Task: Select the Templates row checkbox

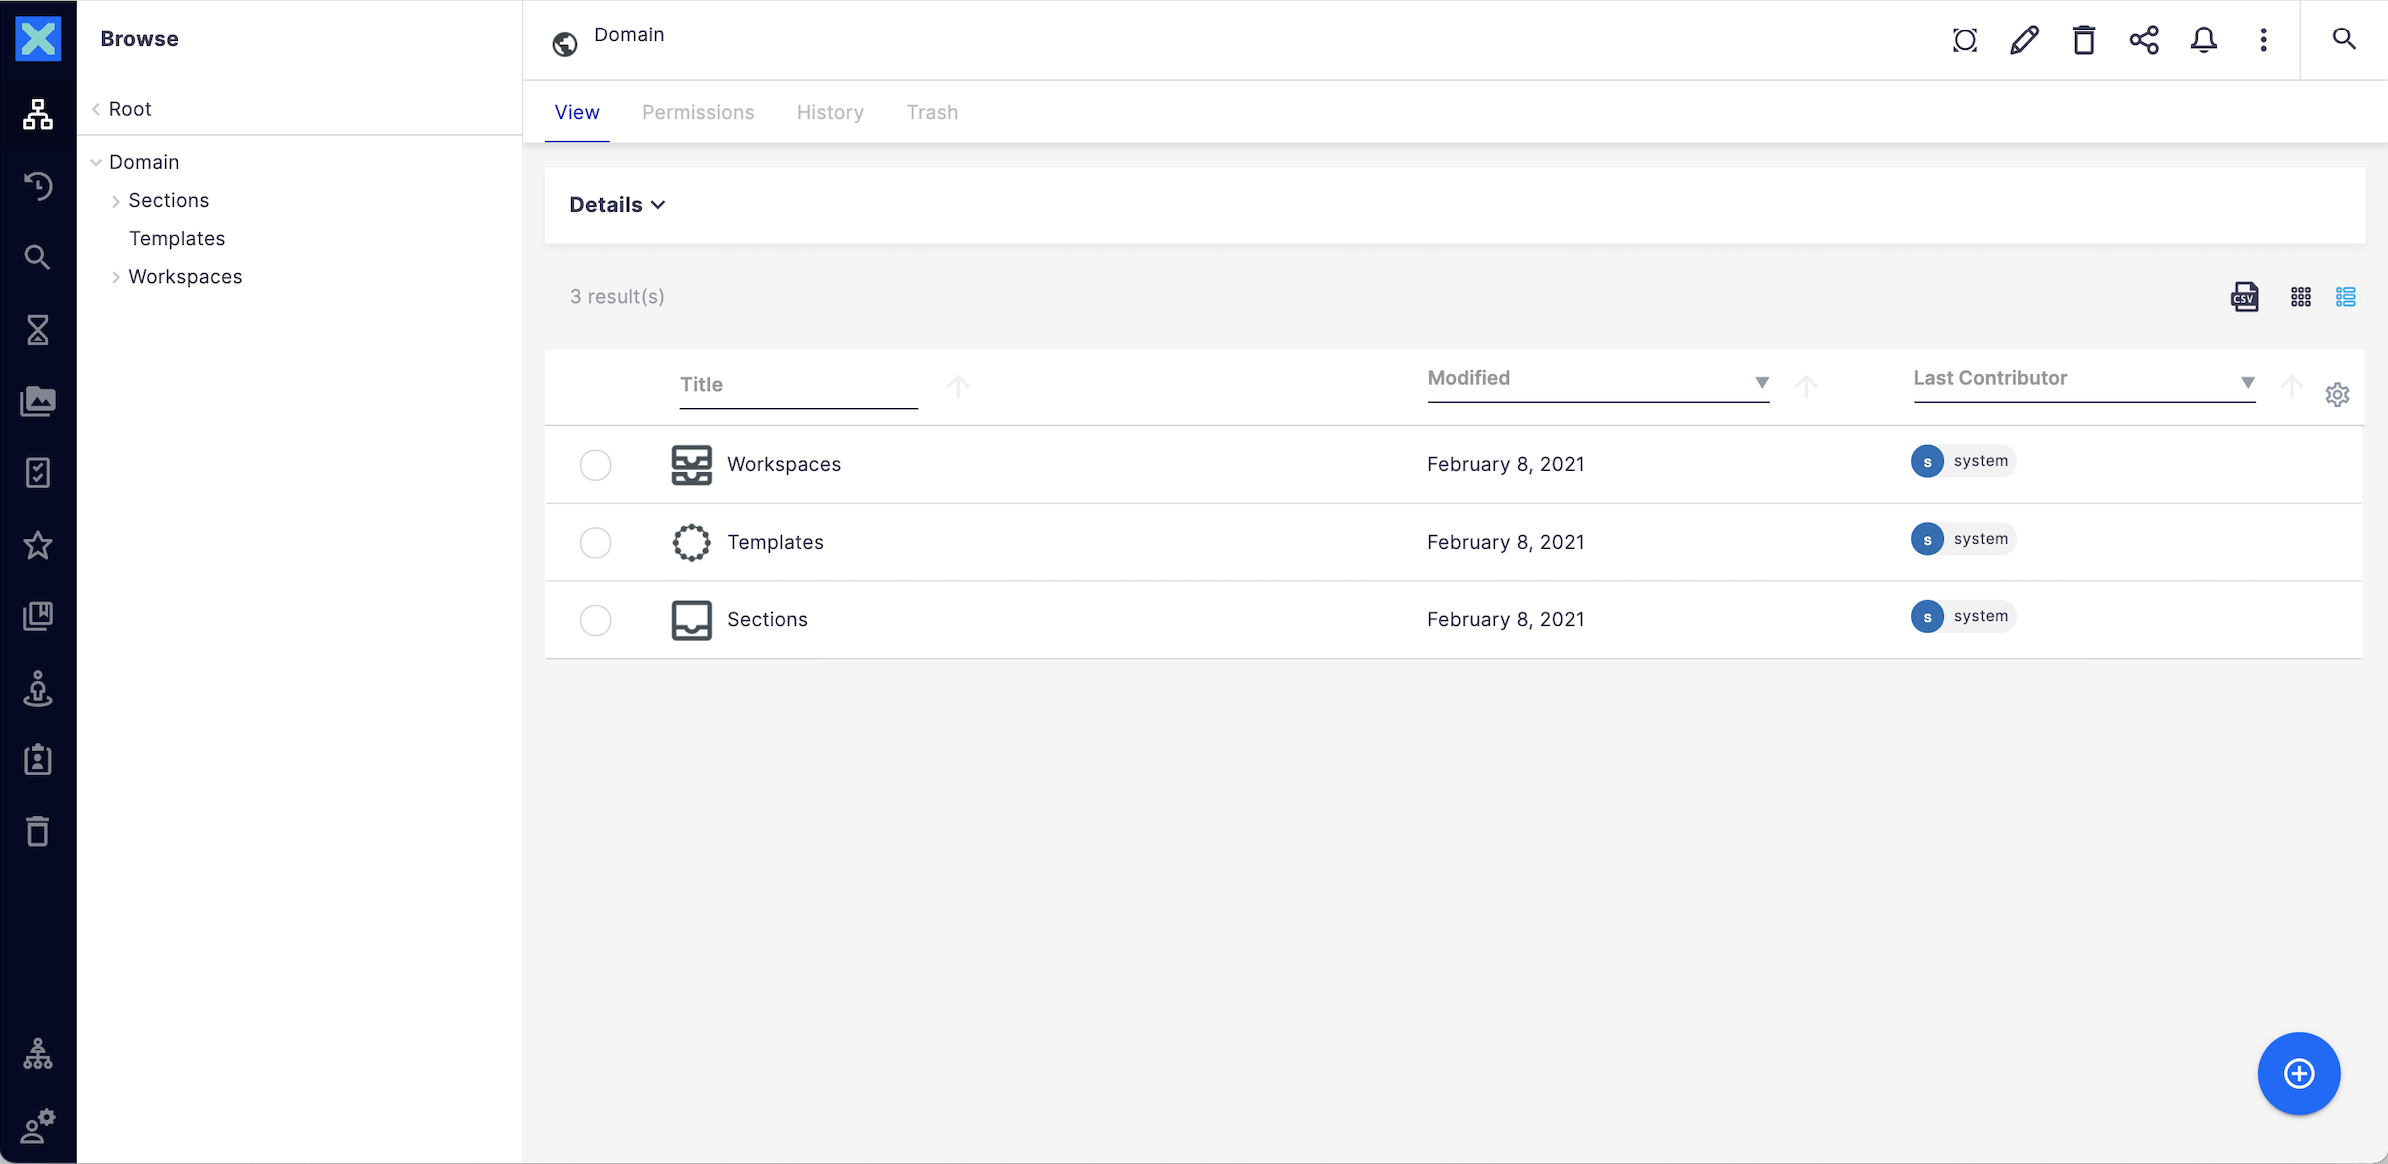Action: click(596, 543)
